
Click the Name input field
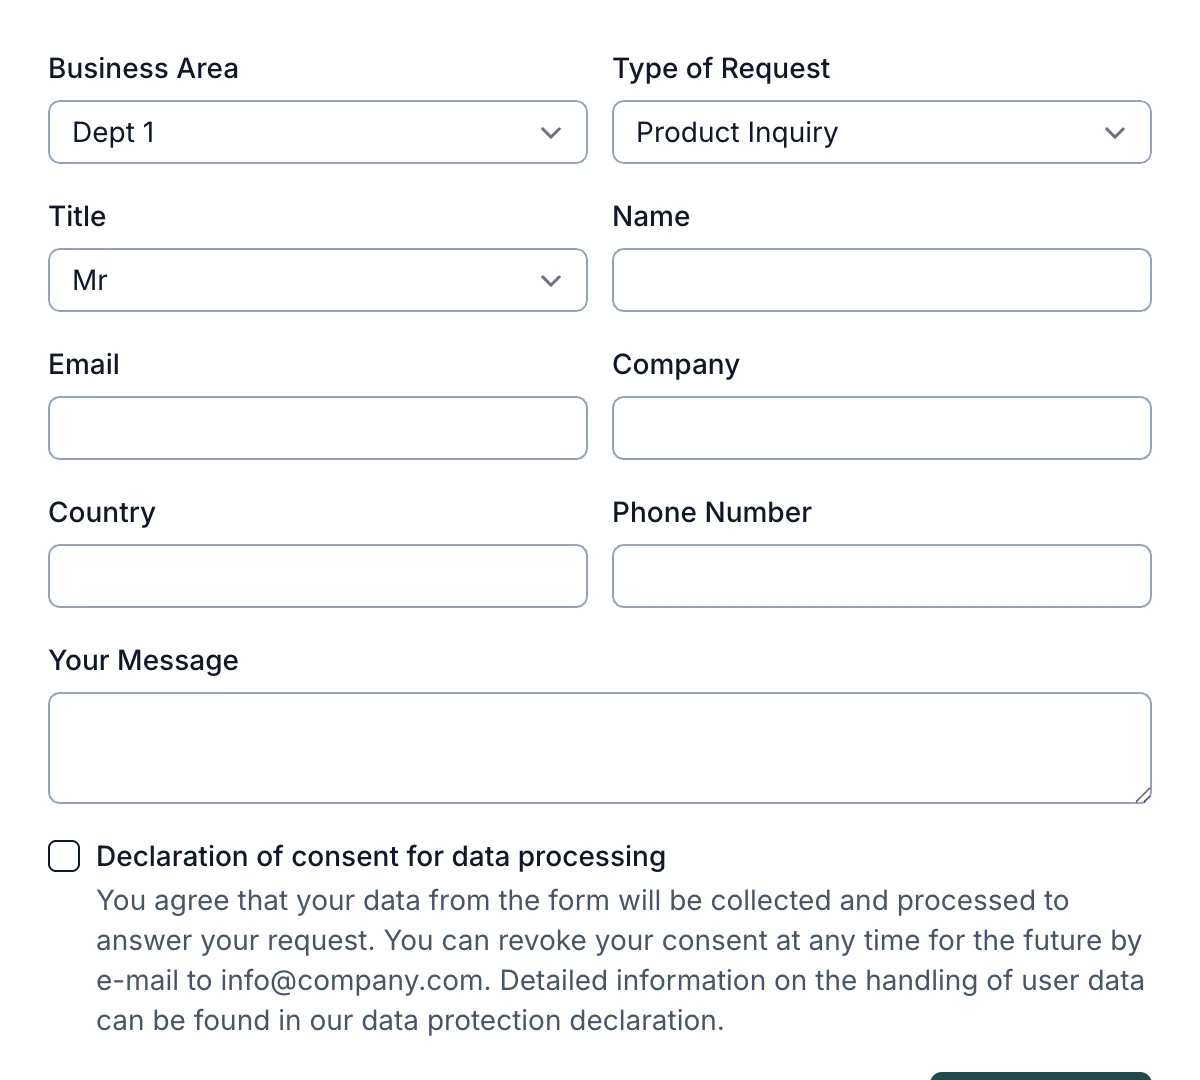tap(881, 280)
